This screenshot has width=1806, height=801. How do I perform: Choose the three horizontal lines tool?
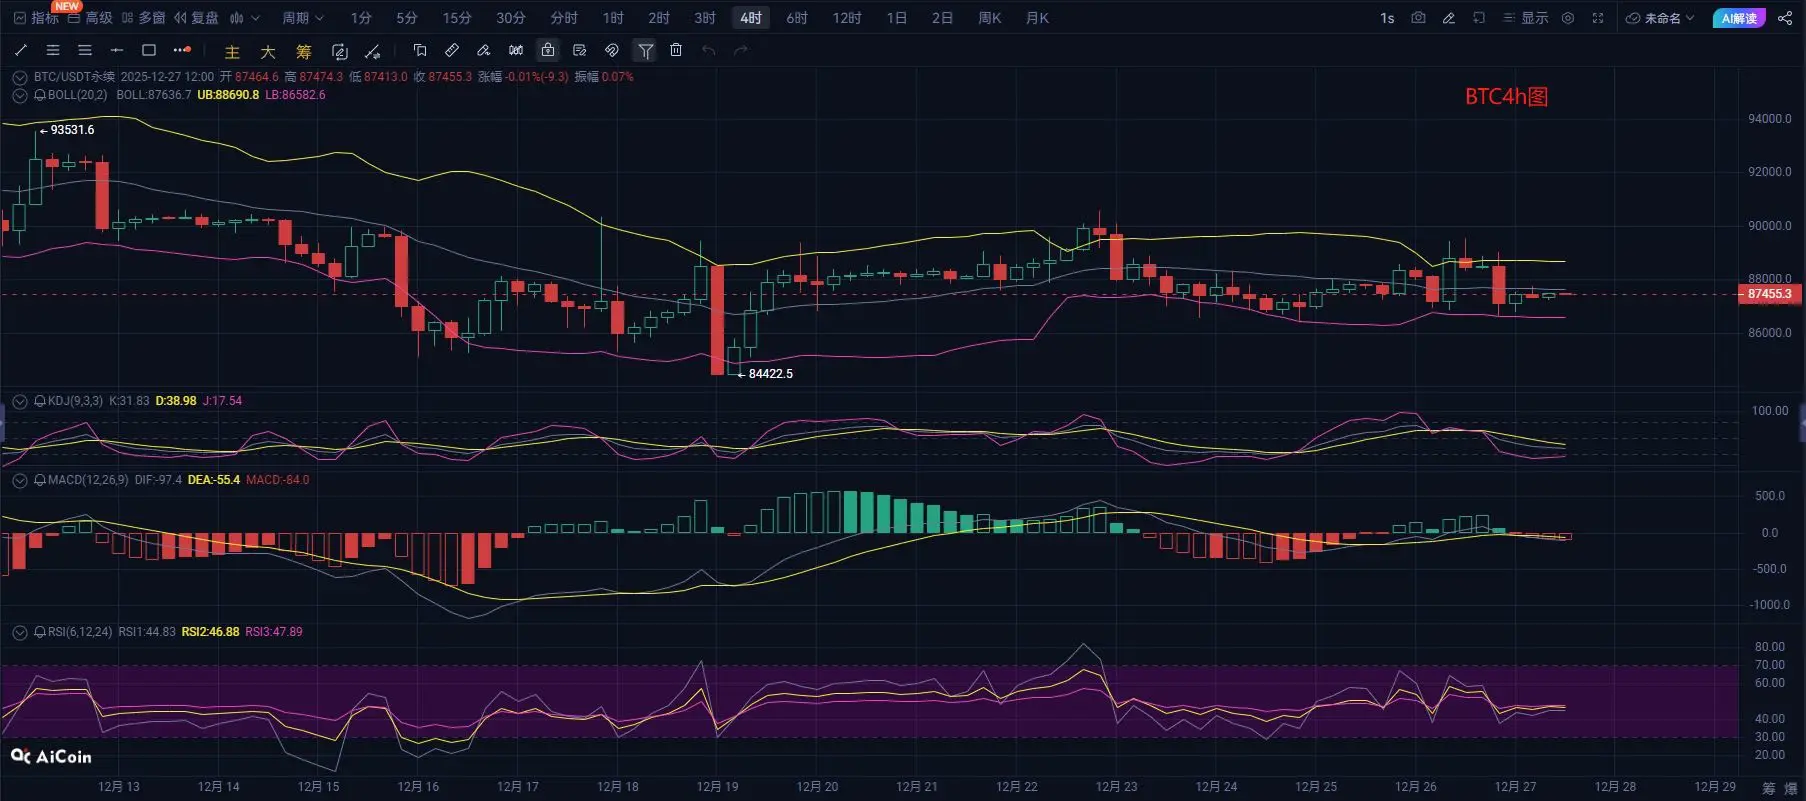pos(85,50)
